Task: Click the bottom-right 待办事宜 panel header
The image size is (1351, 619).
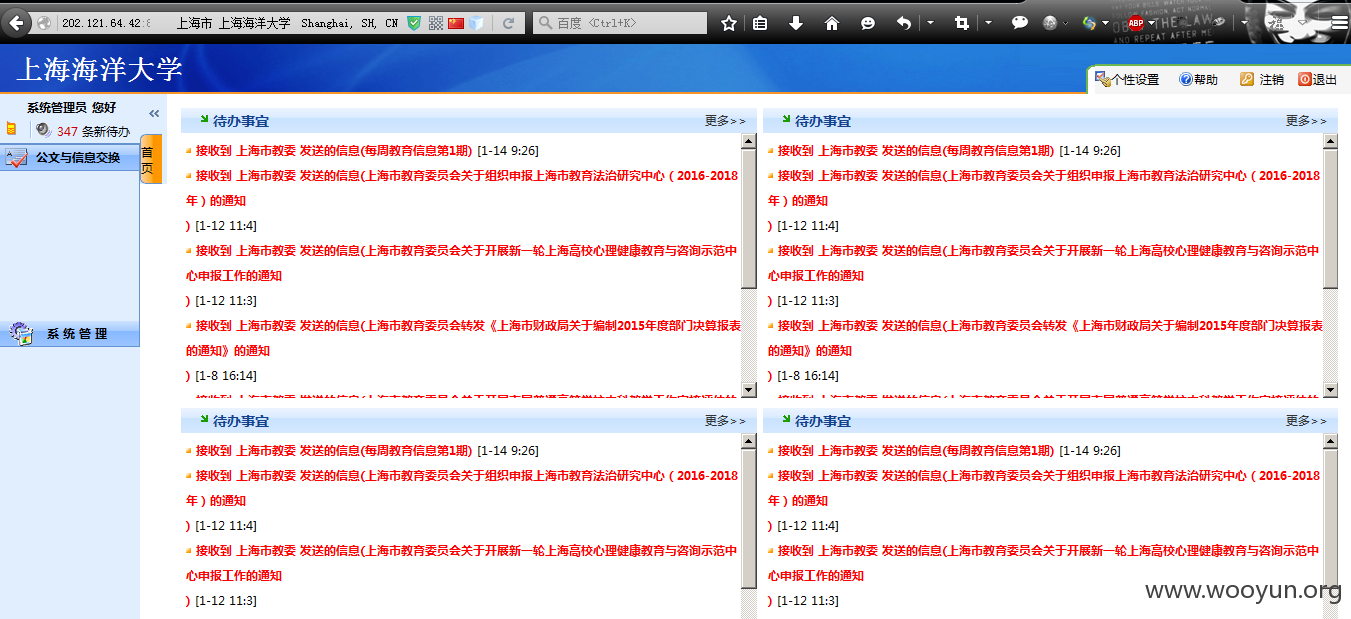Action: tap(1050, 421)
